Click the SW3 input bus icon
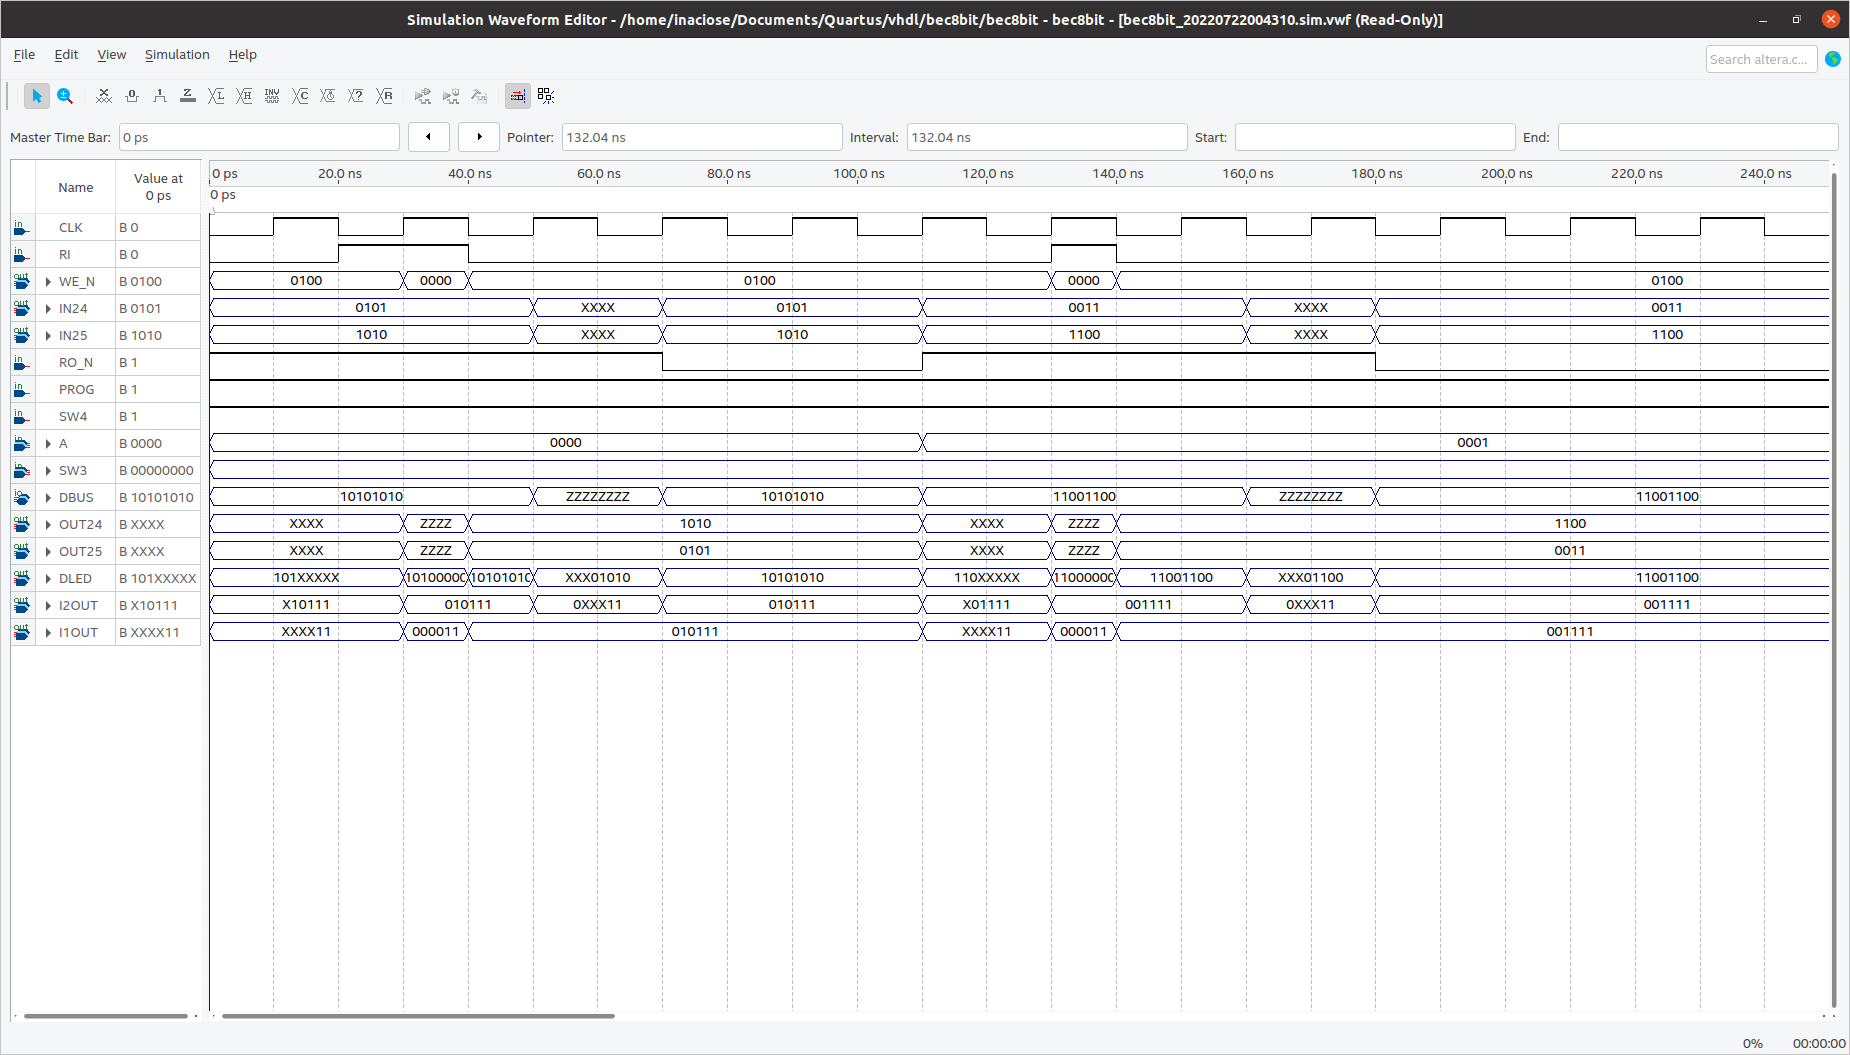Screen dimensions: 1850x1055 22,471
